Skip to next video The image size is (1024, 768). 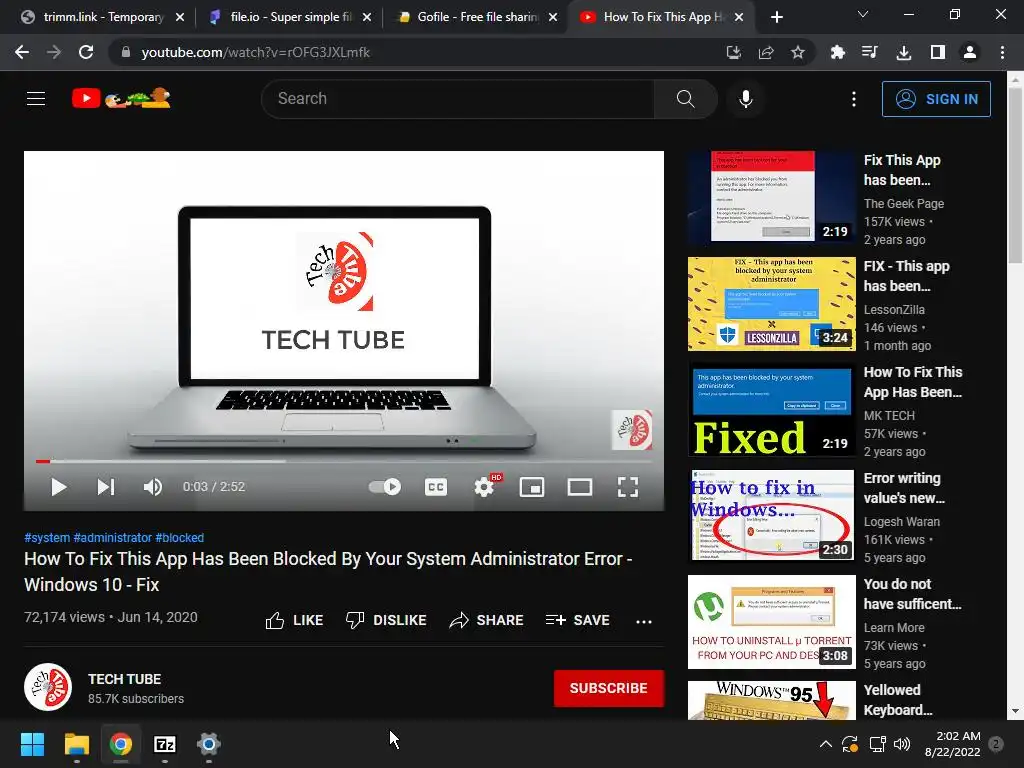(106, 487)
